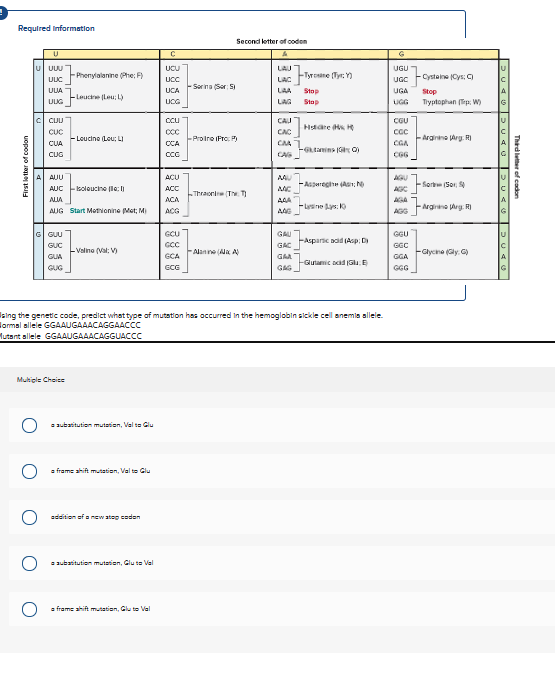This screenshot has width=555, height=674.
Task: Click the Multiple Choice label
Action: [41, 380]
